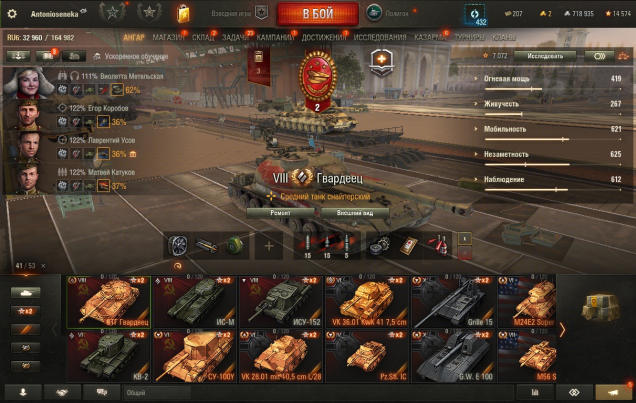636x403 pixels.
Task: Open the loot crate icon beside carousel
Action: (600, 307)
